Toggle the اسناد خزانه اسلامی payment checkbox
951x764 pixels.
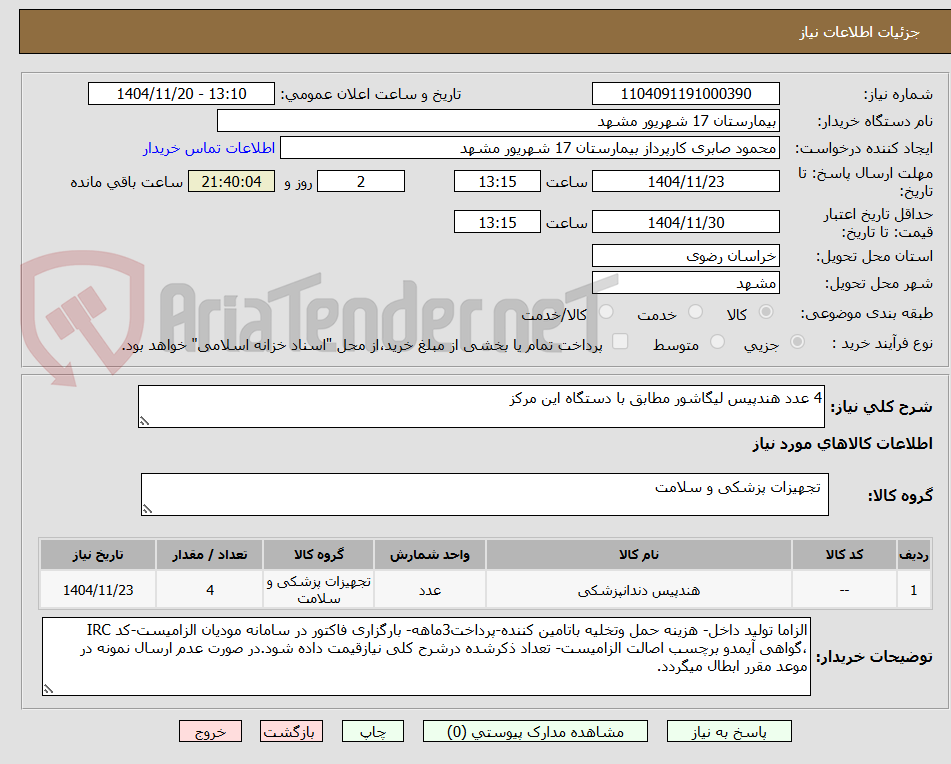(x=620, y=341)
